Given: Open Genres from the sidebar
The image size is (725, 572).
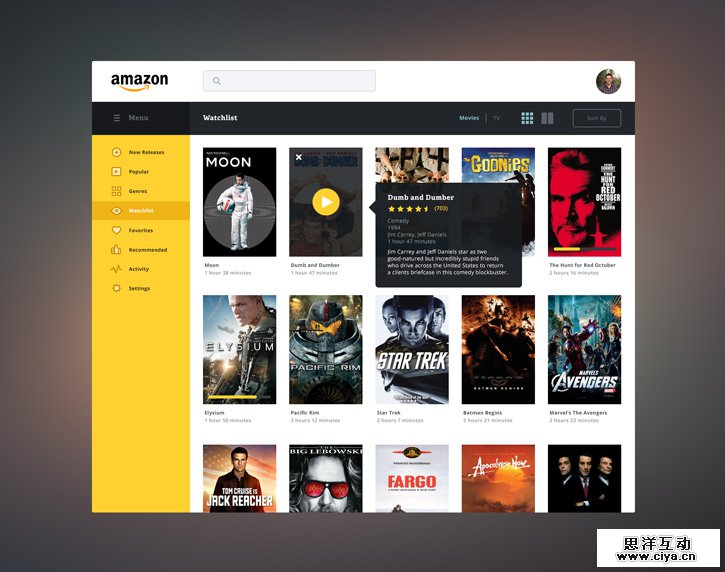Looking at the screenshot, I should coord(116,191).
